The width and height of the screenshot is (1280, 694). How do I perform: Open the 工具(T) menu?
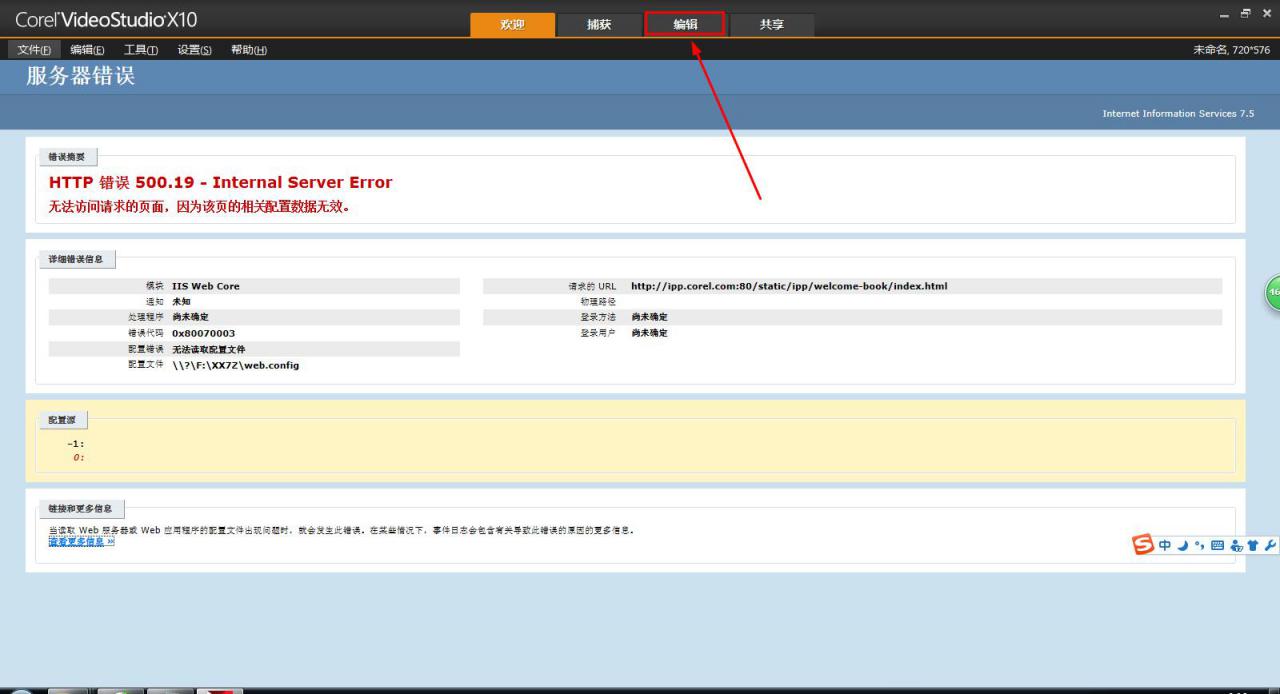point(141,50)
